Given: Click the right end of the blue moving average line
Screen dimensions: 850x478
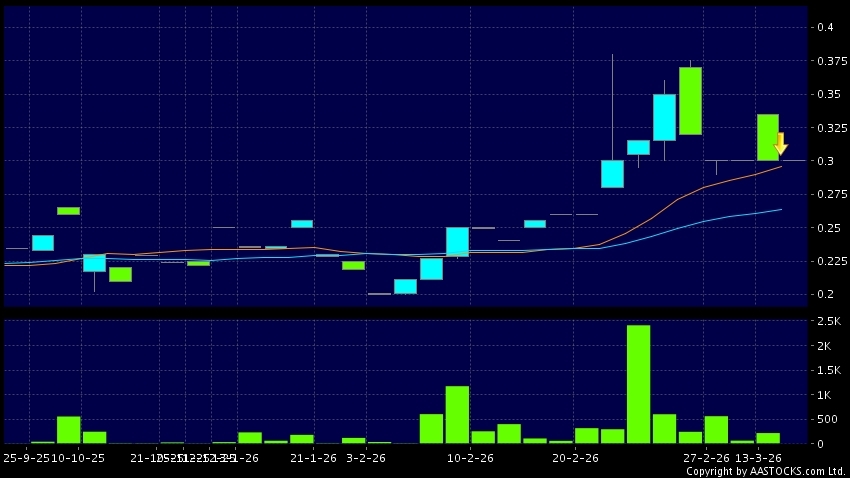Looking at the screenshot, I should click(x=781, y=209).
